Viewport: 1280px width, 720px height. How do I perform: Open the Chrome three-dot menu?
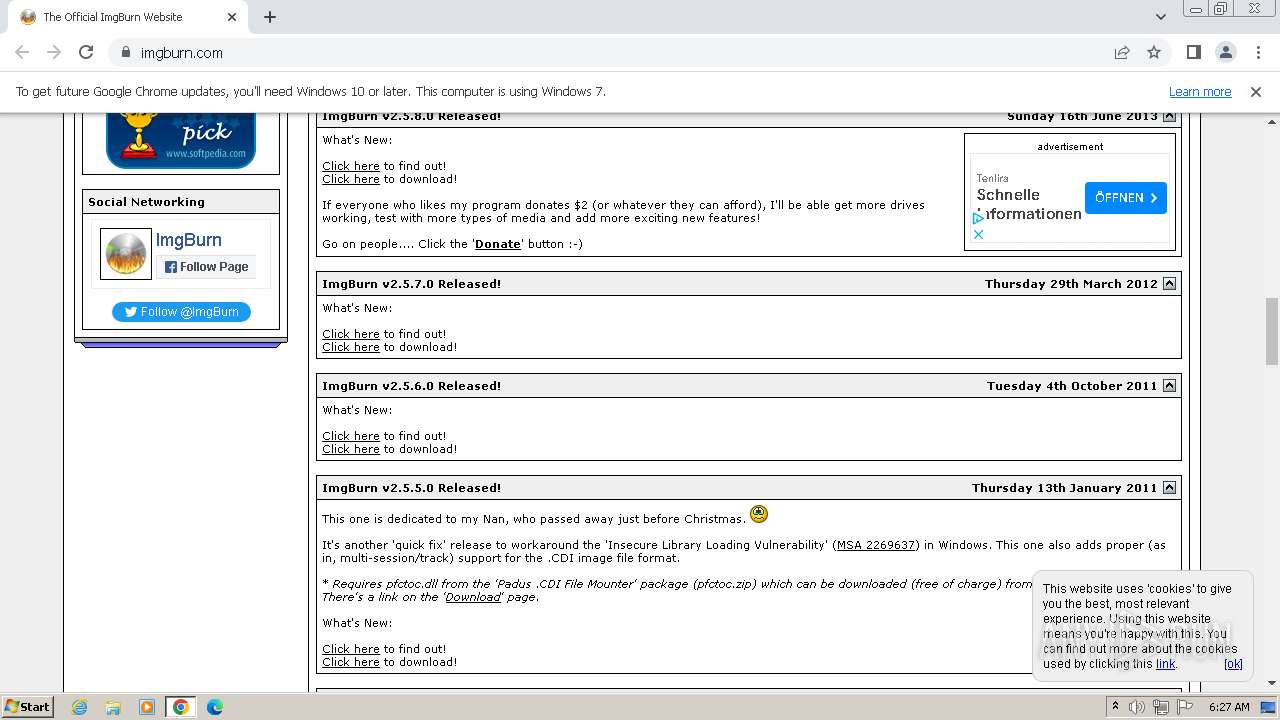click(x=1257, y=52)
